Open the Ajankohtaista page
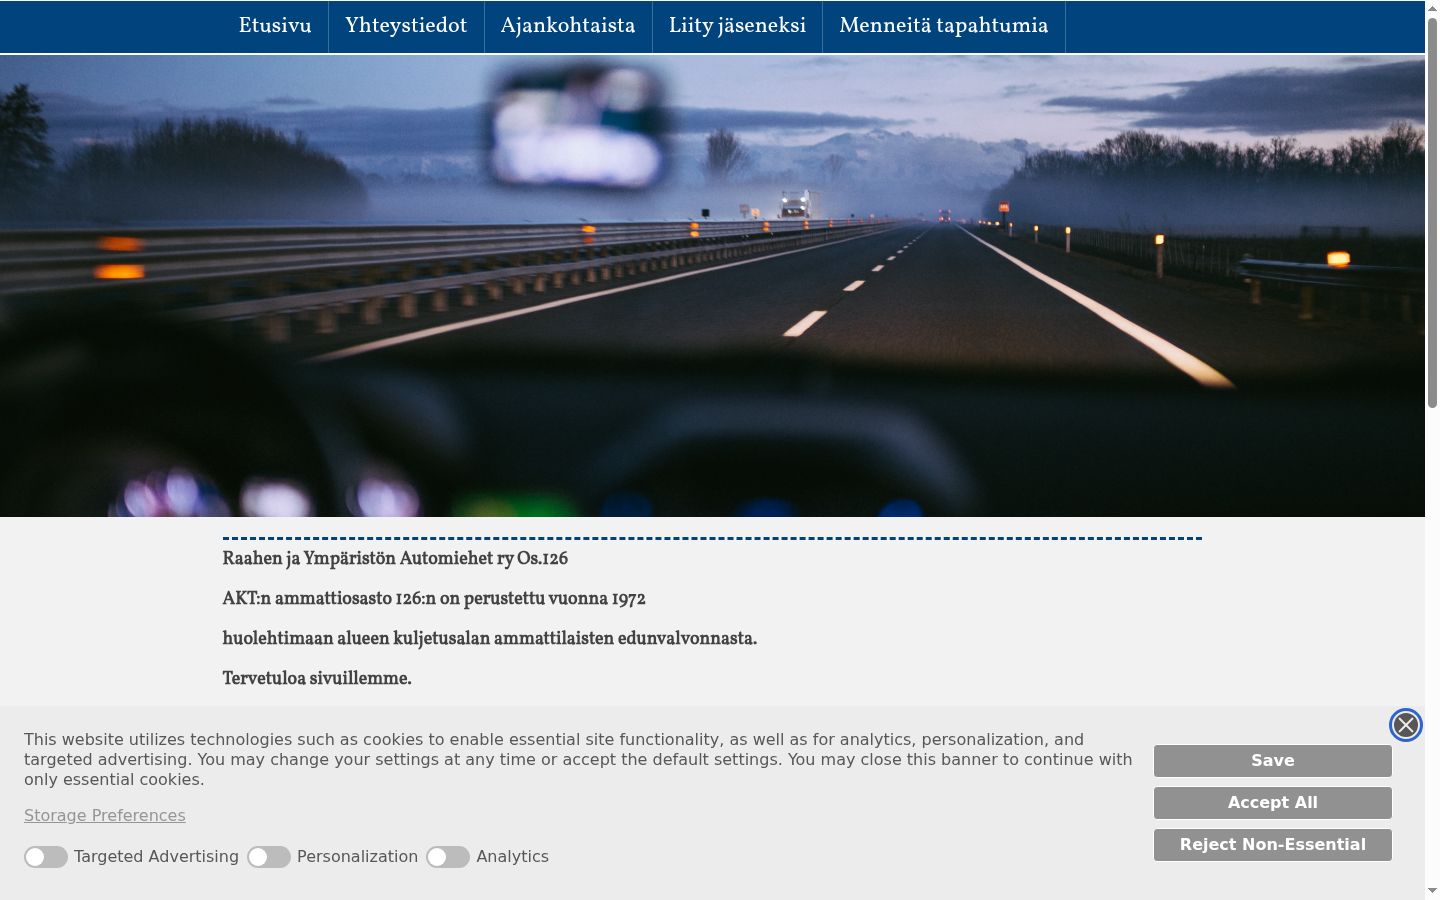The height and width of the screenshot is (900, 1440). click(568, 26)
